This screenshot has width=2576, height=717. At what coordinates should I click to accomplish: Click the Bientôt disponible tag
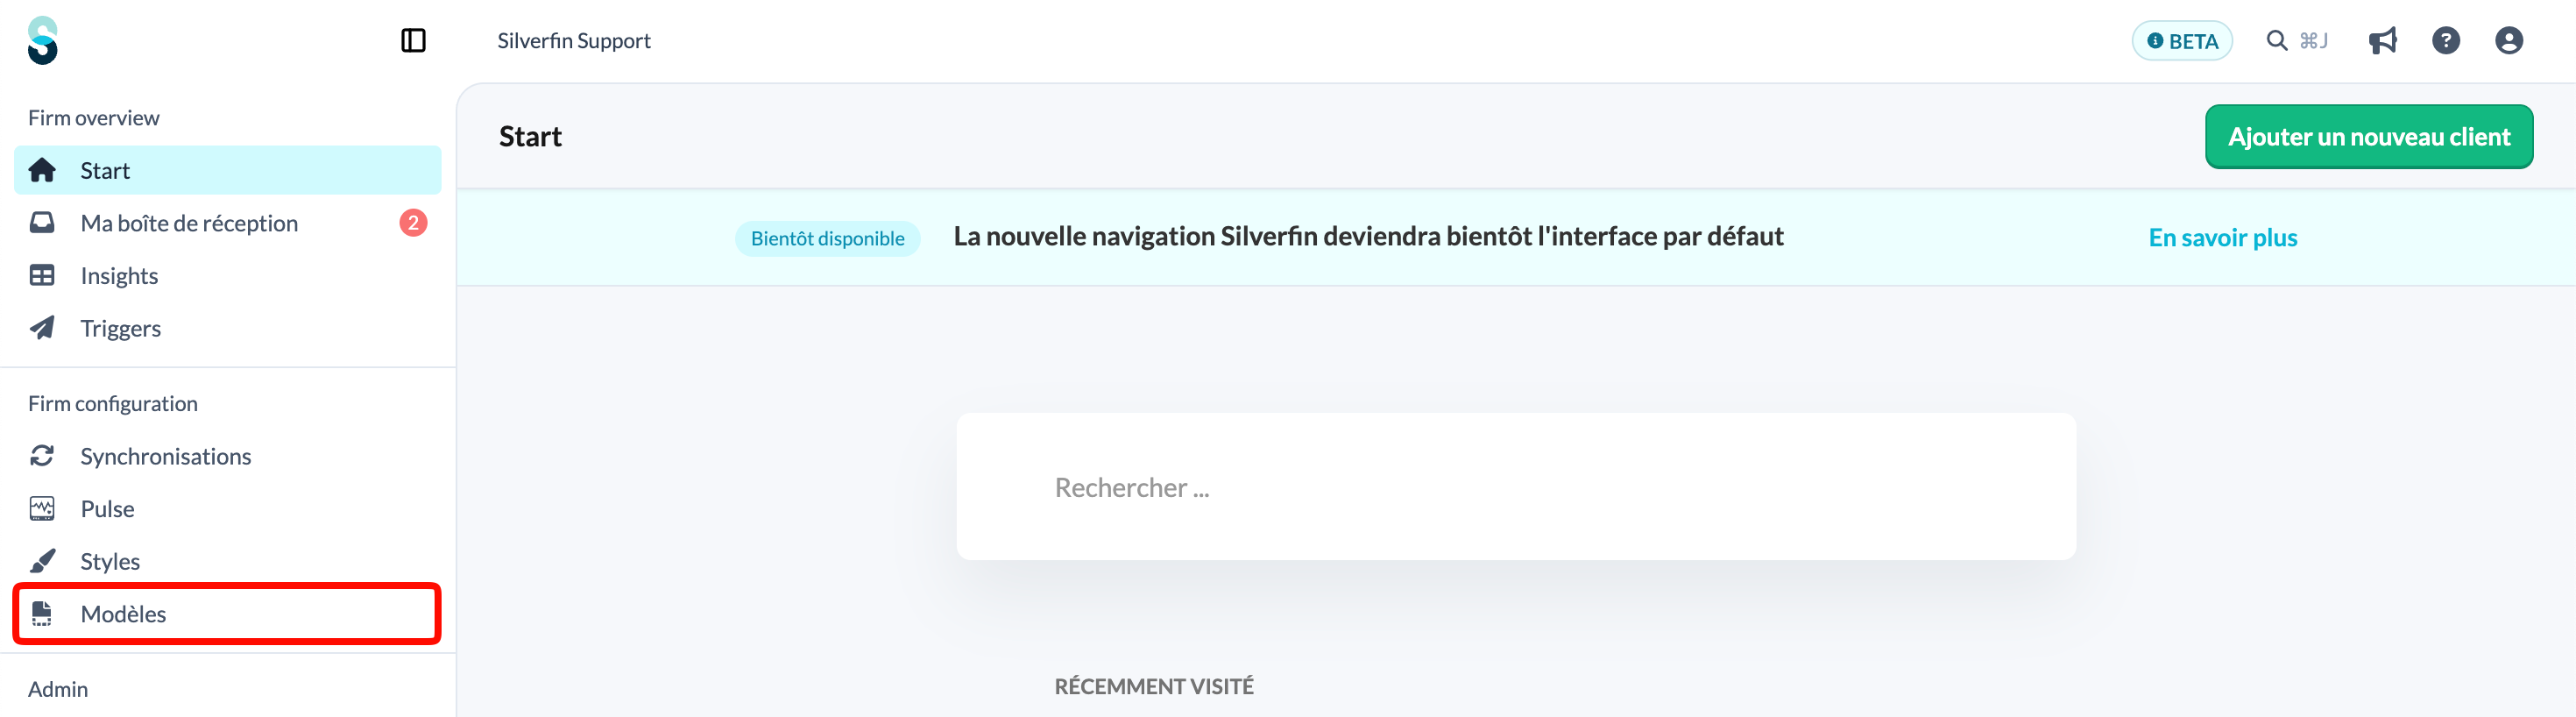(x=828, y=239)
